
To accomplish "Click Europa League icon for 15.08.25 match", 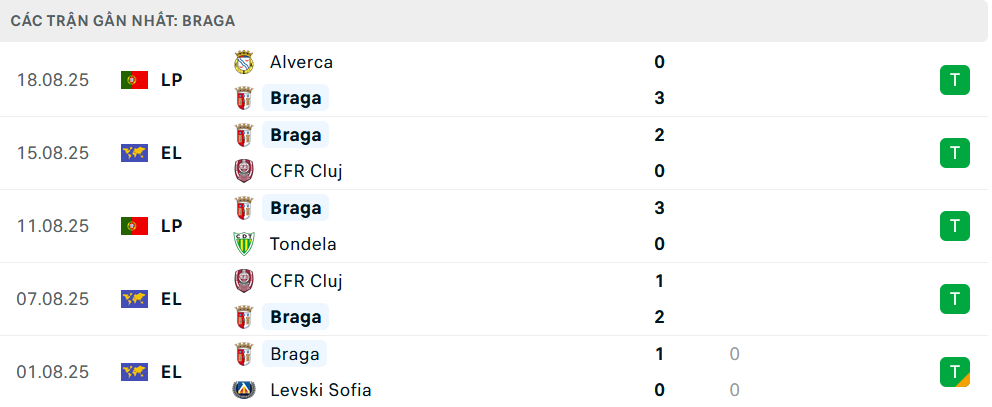I will [x=134, y=153].
